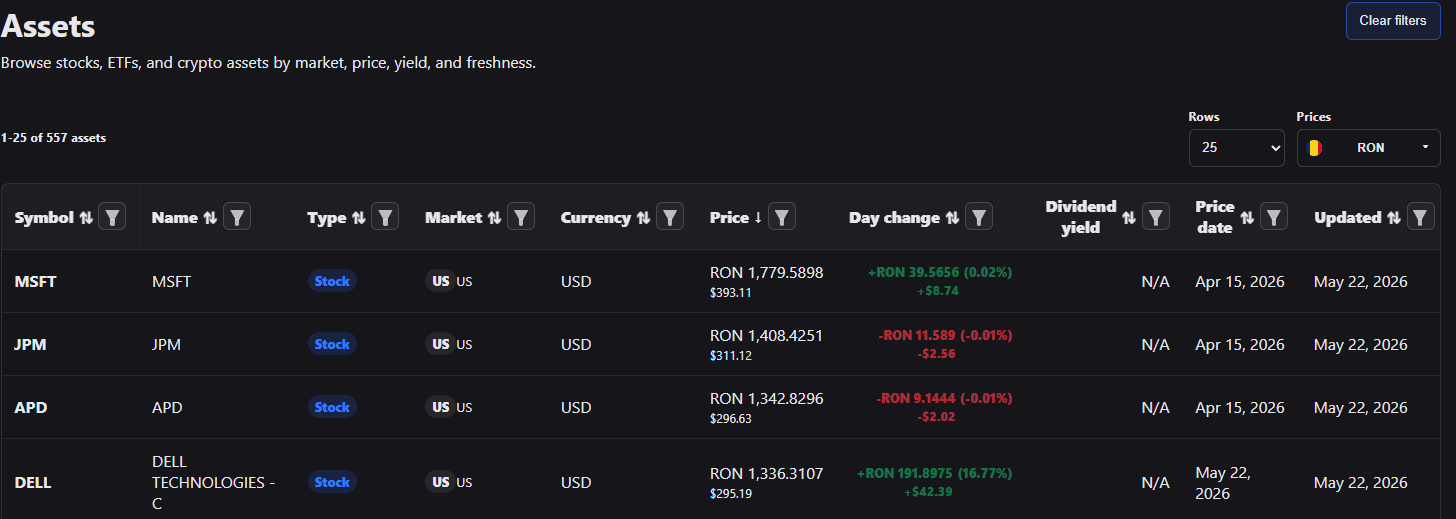Click the US market badge in APD row

pos(440,407)
